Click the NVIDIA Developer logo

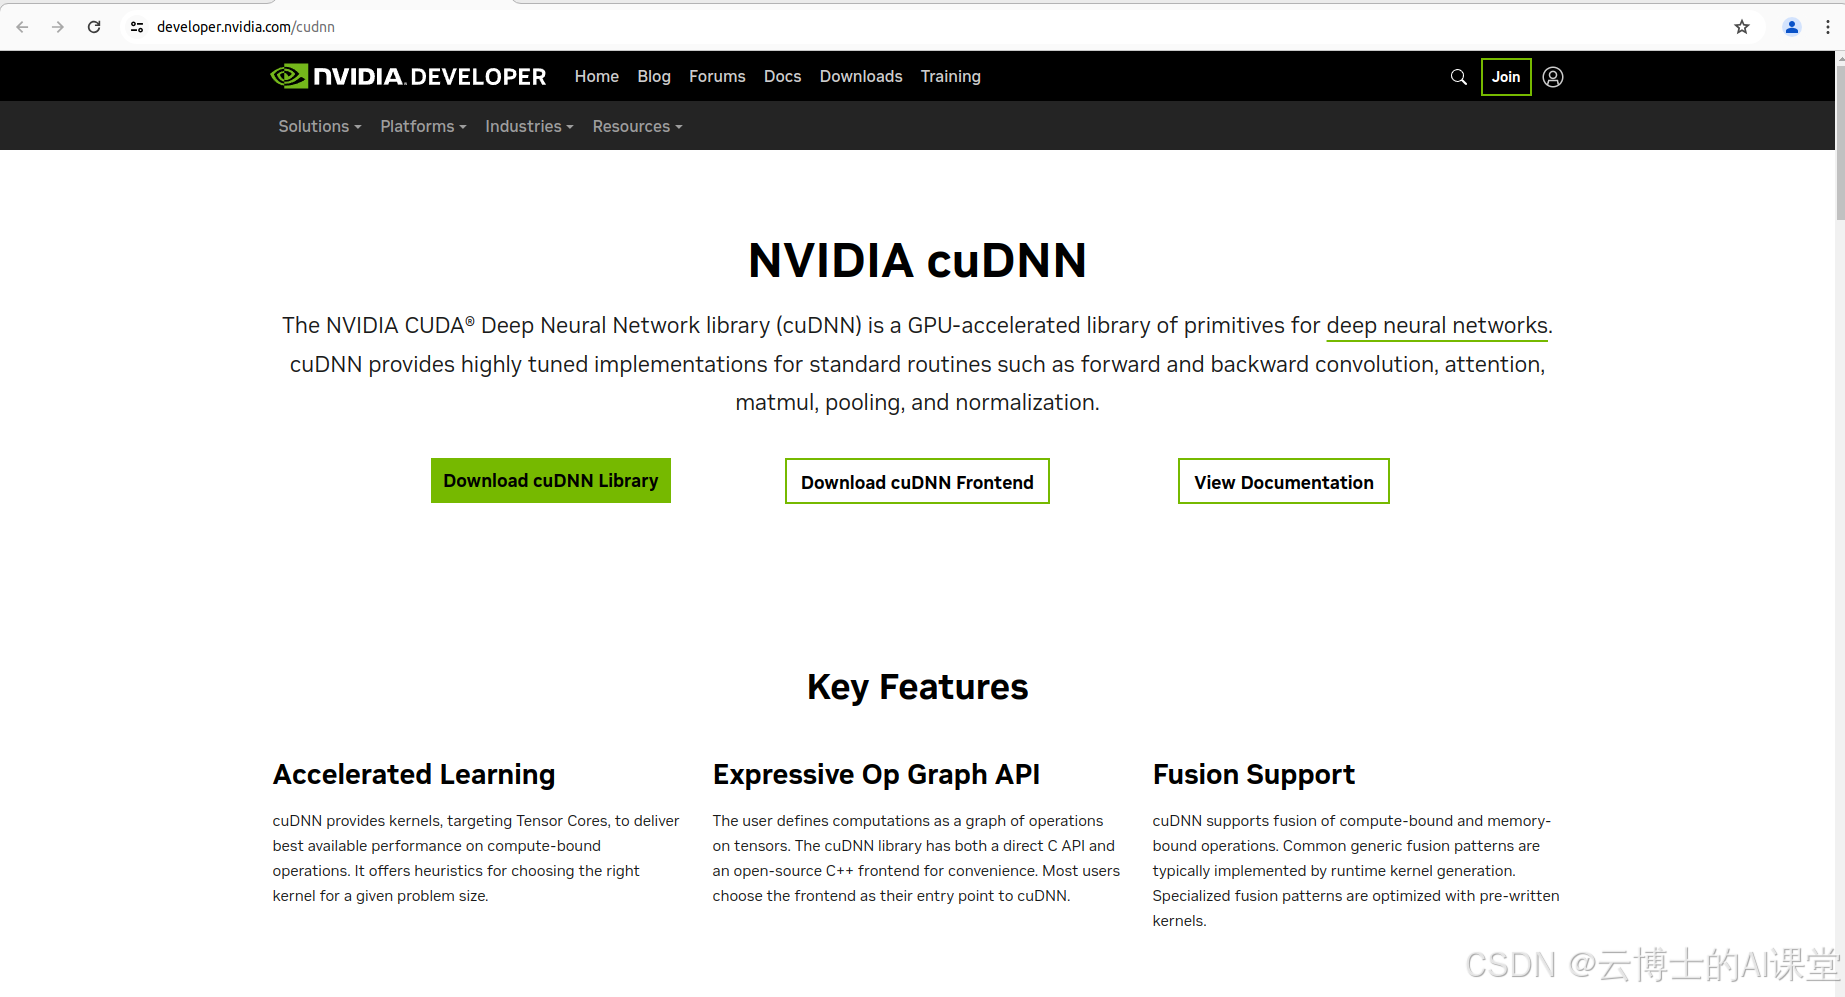(x=408, y=76)
